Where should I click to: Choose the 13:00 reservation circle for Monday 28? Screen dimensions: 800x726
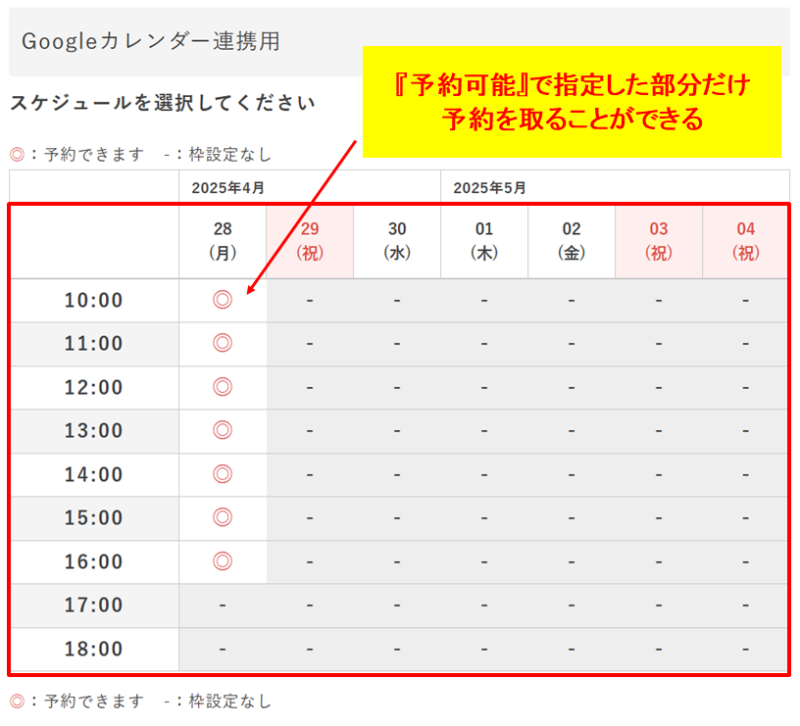222,430
